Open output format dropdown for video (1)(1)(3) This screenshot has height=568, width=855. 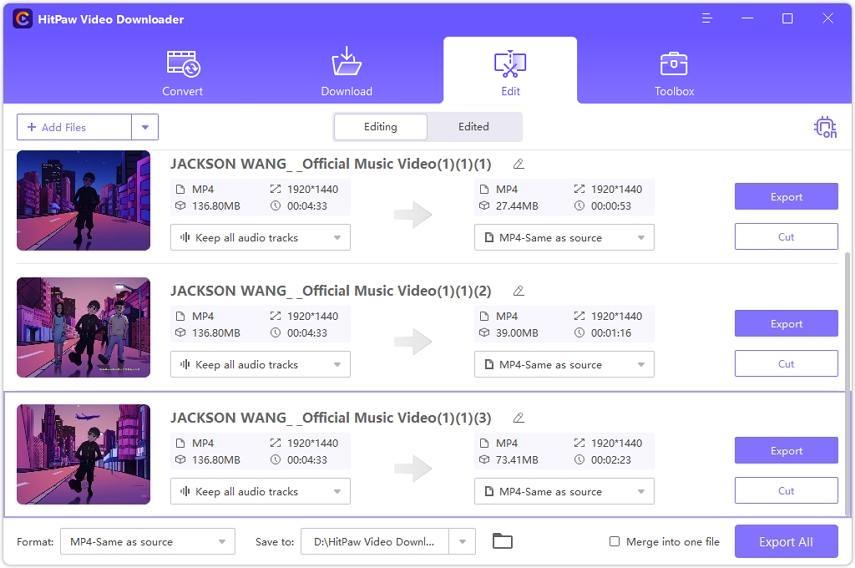(x=564, y=492)
